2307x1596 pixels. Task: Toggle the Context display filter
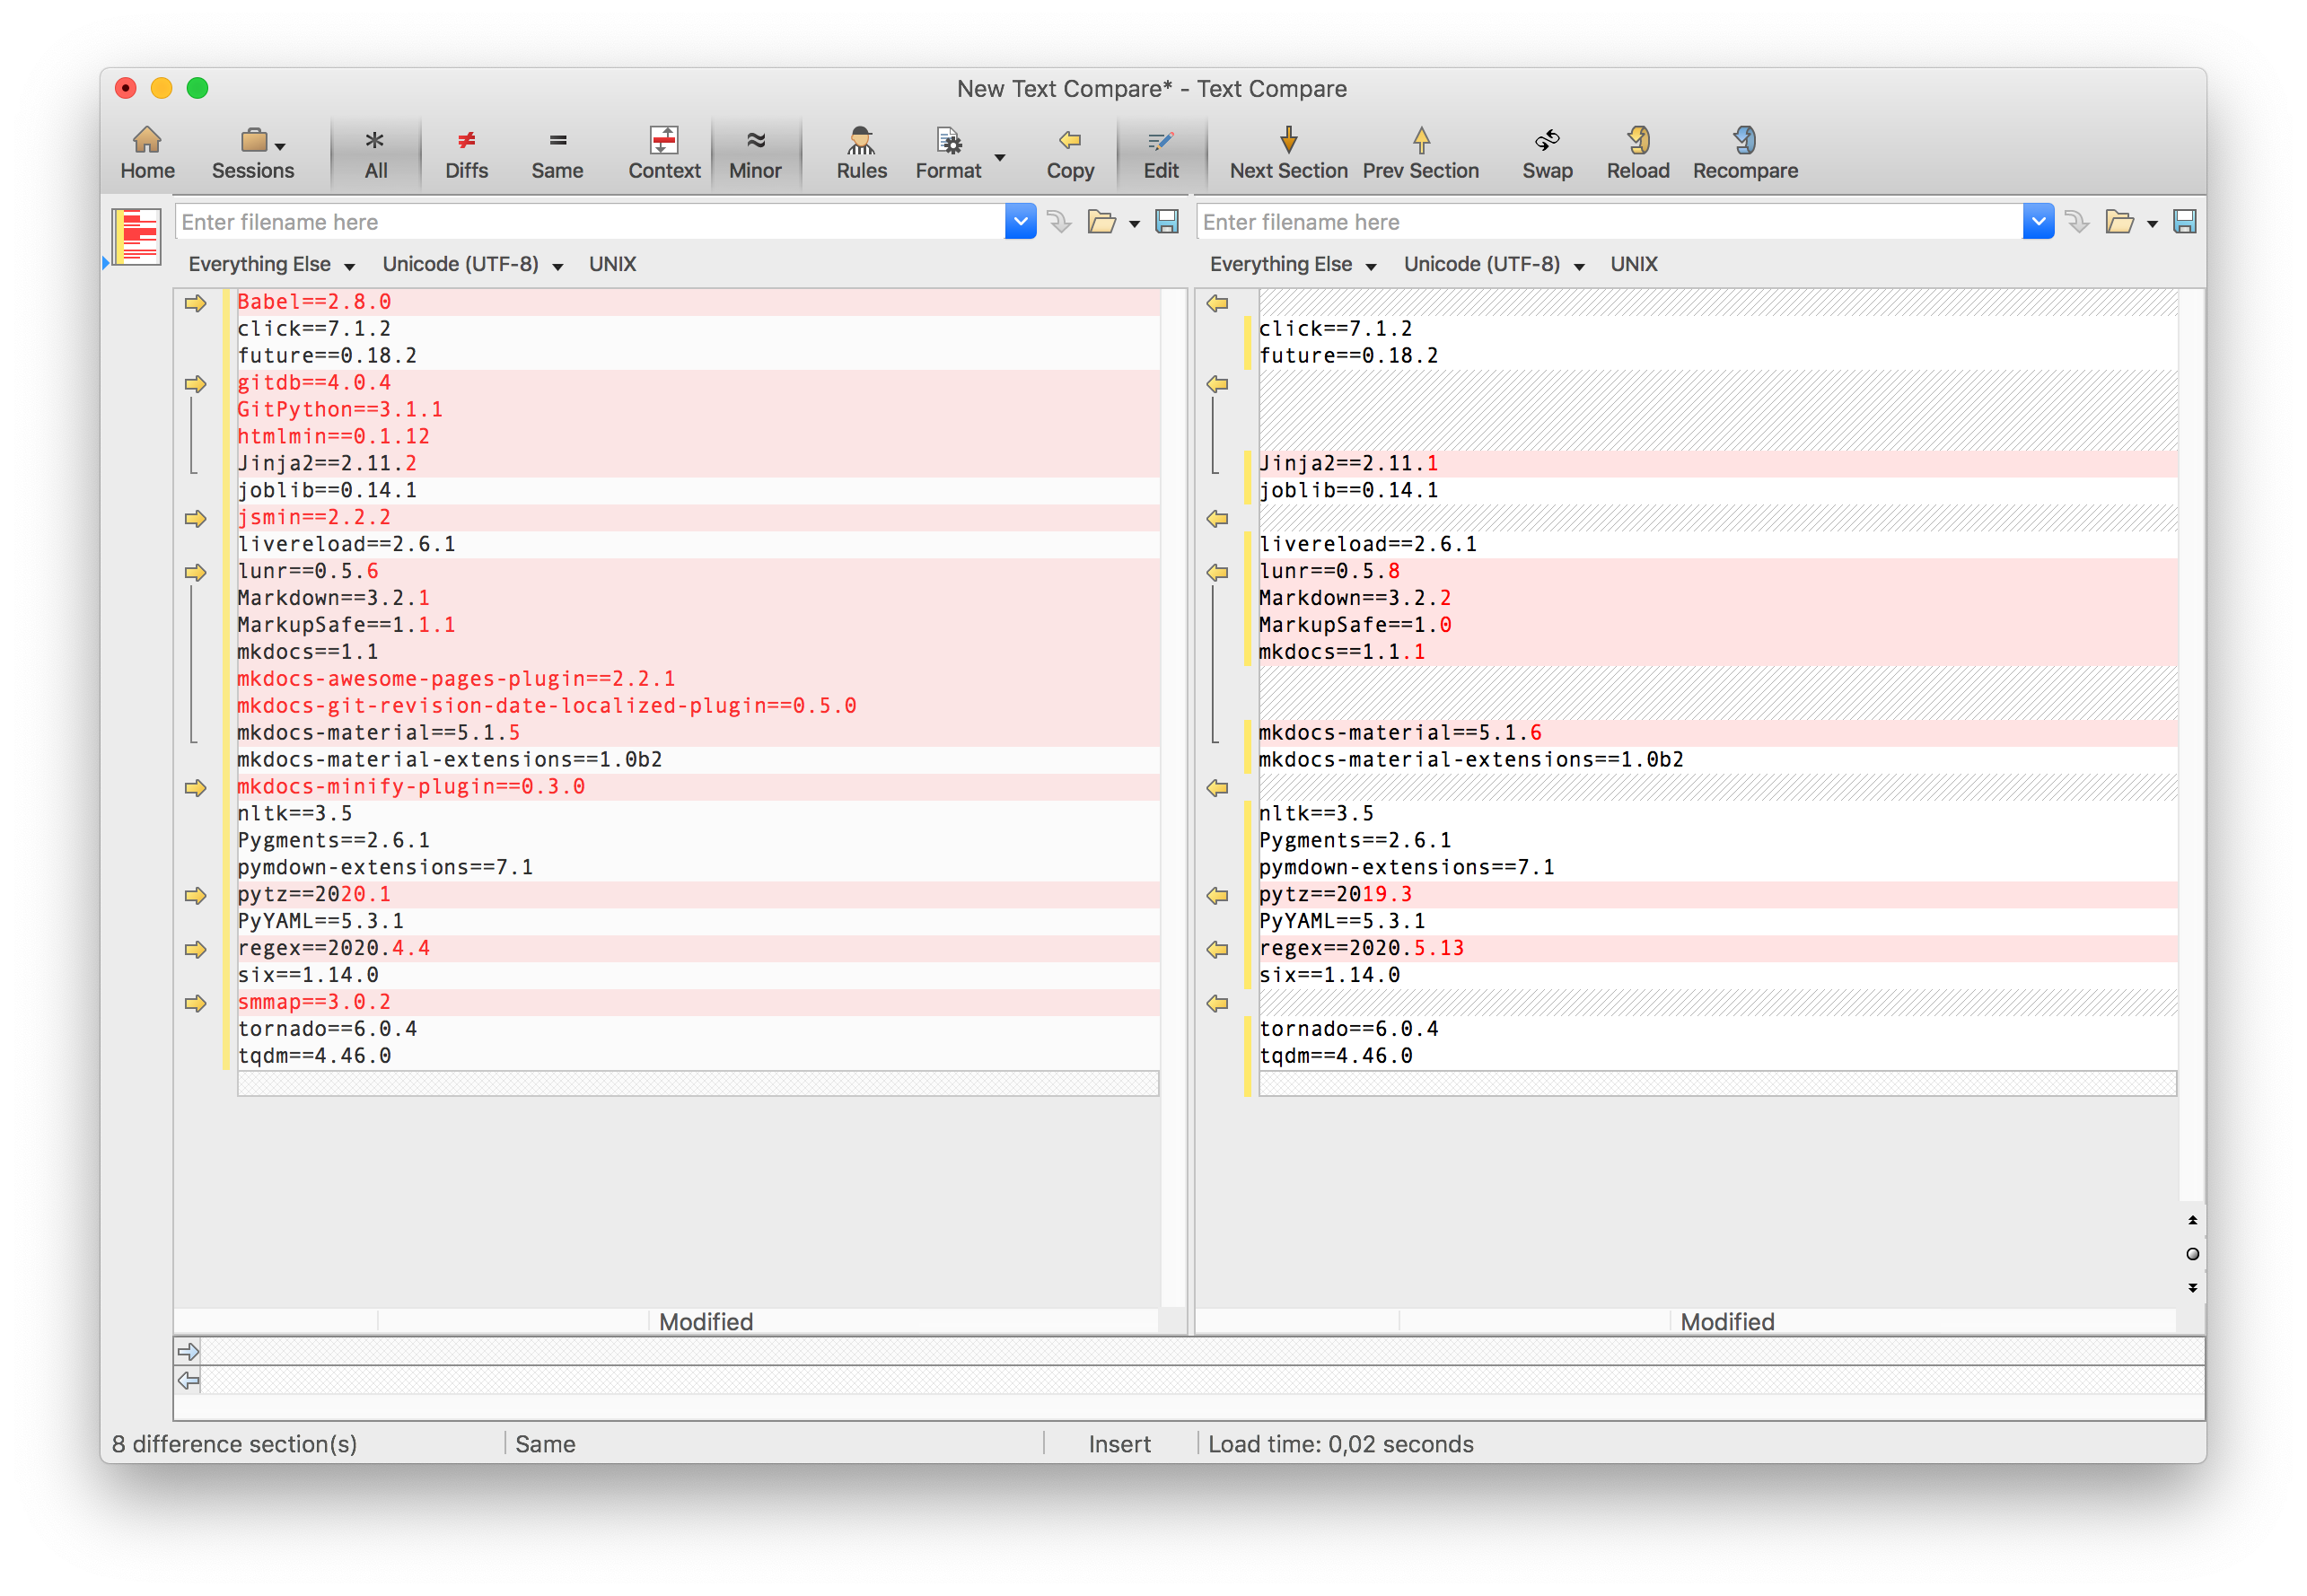664,153
